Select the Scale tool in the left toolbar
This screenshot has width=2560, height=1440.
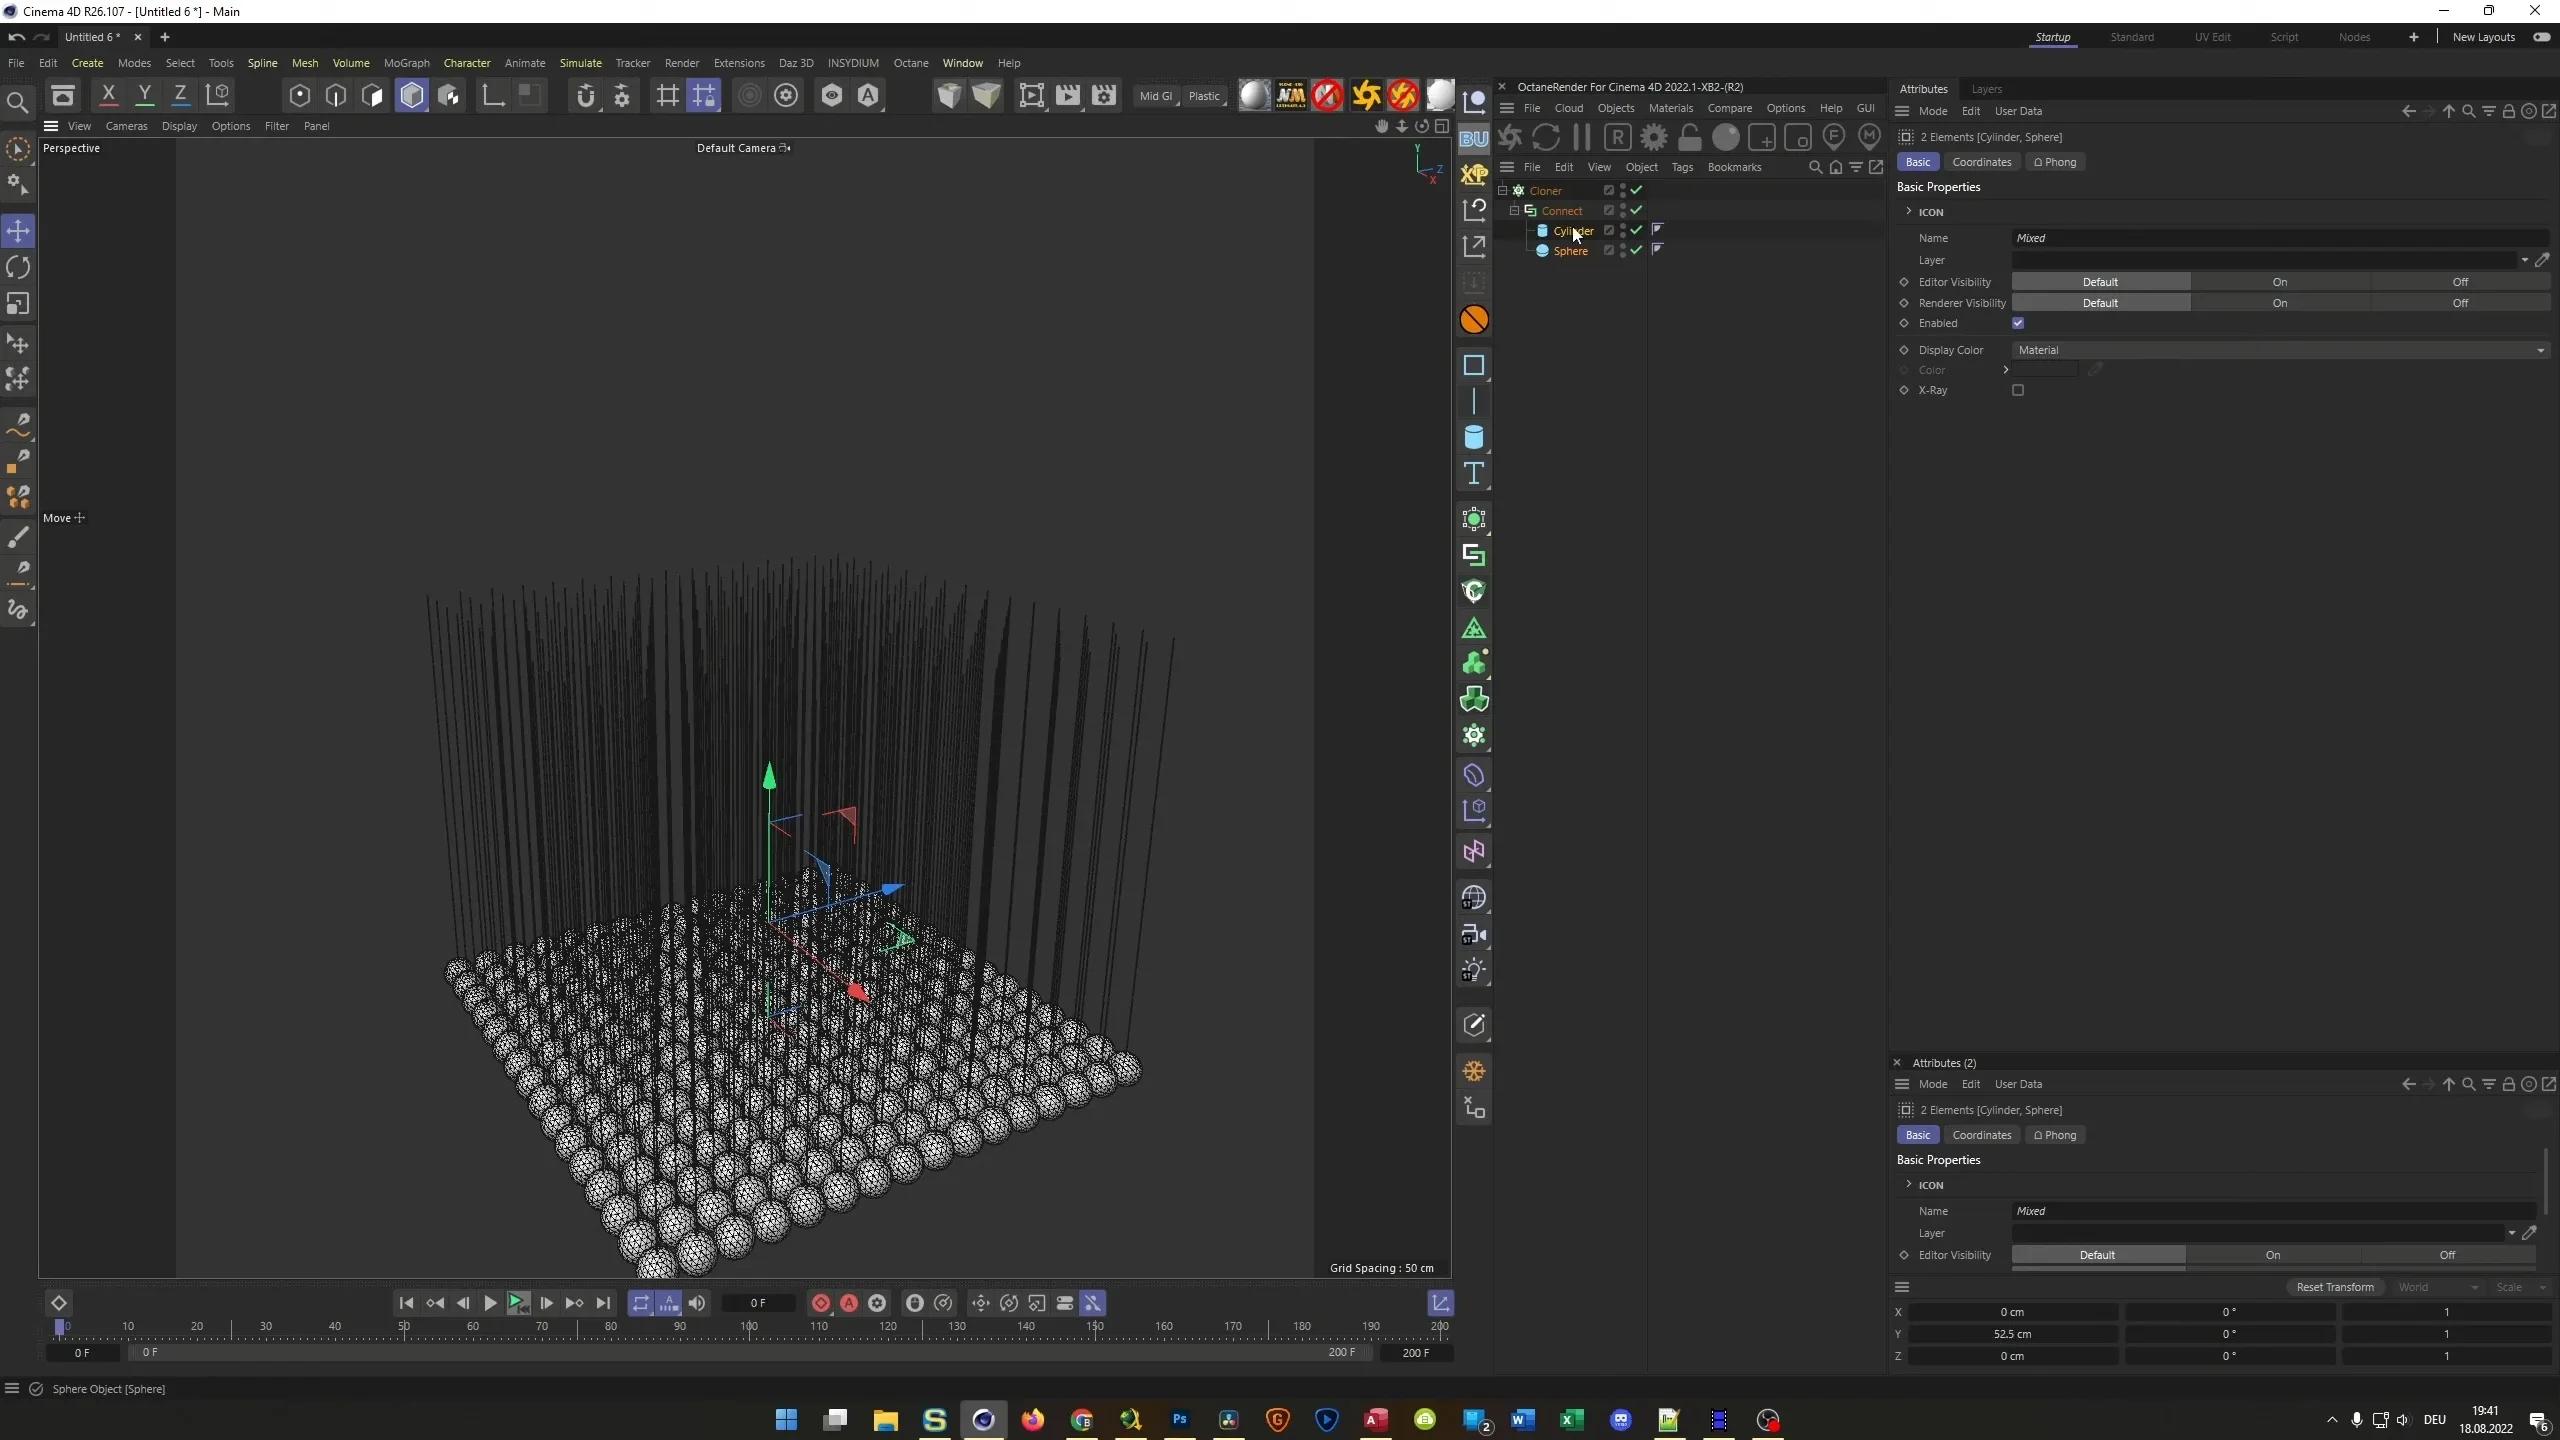pyautogui.click(x=18, y=304)
